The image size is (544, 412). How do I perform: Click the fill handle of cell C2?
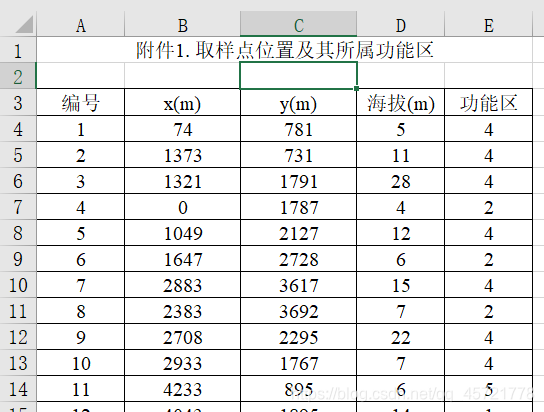click(x=357, y=89)
